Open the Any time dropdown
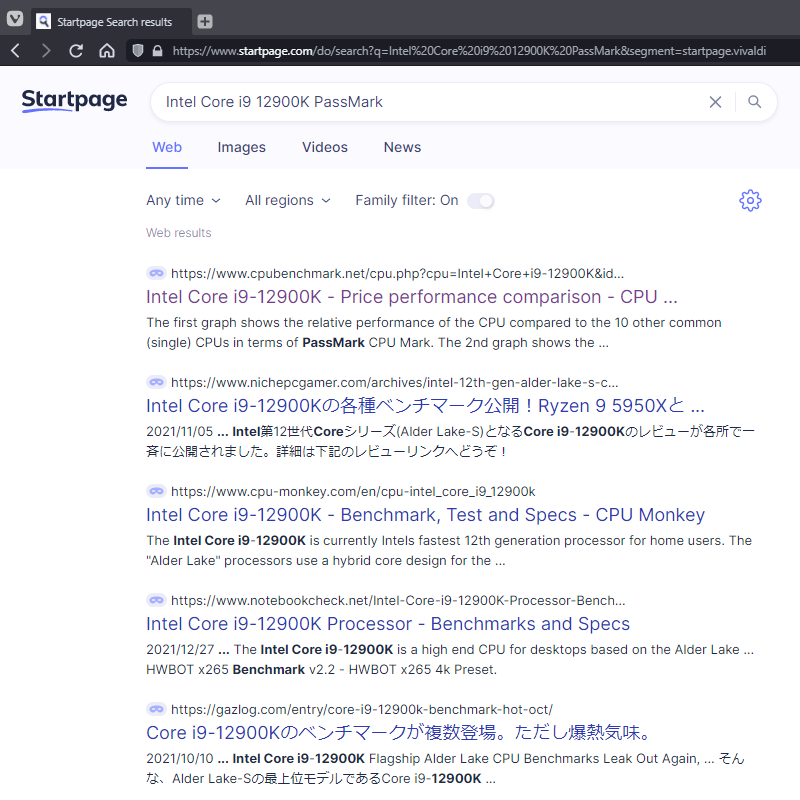Image resolution: width=800 pixels, height=800 pixels. point(183,200)
